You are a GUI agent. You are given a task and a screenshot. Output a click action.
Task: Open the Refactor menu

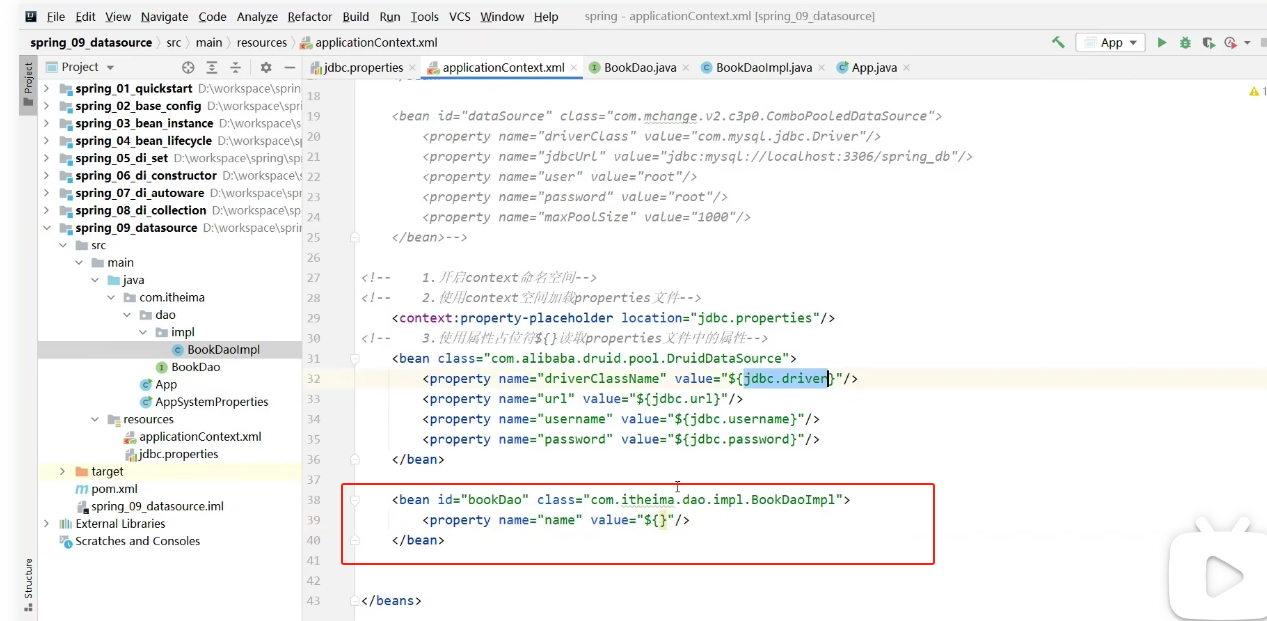coord(310,17)
